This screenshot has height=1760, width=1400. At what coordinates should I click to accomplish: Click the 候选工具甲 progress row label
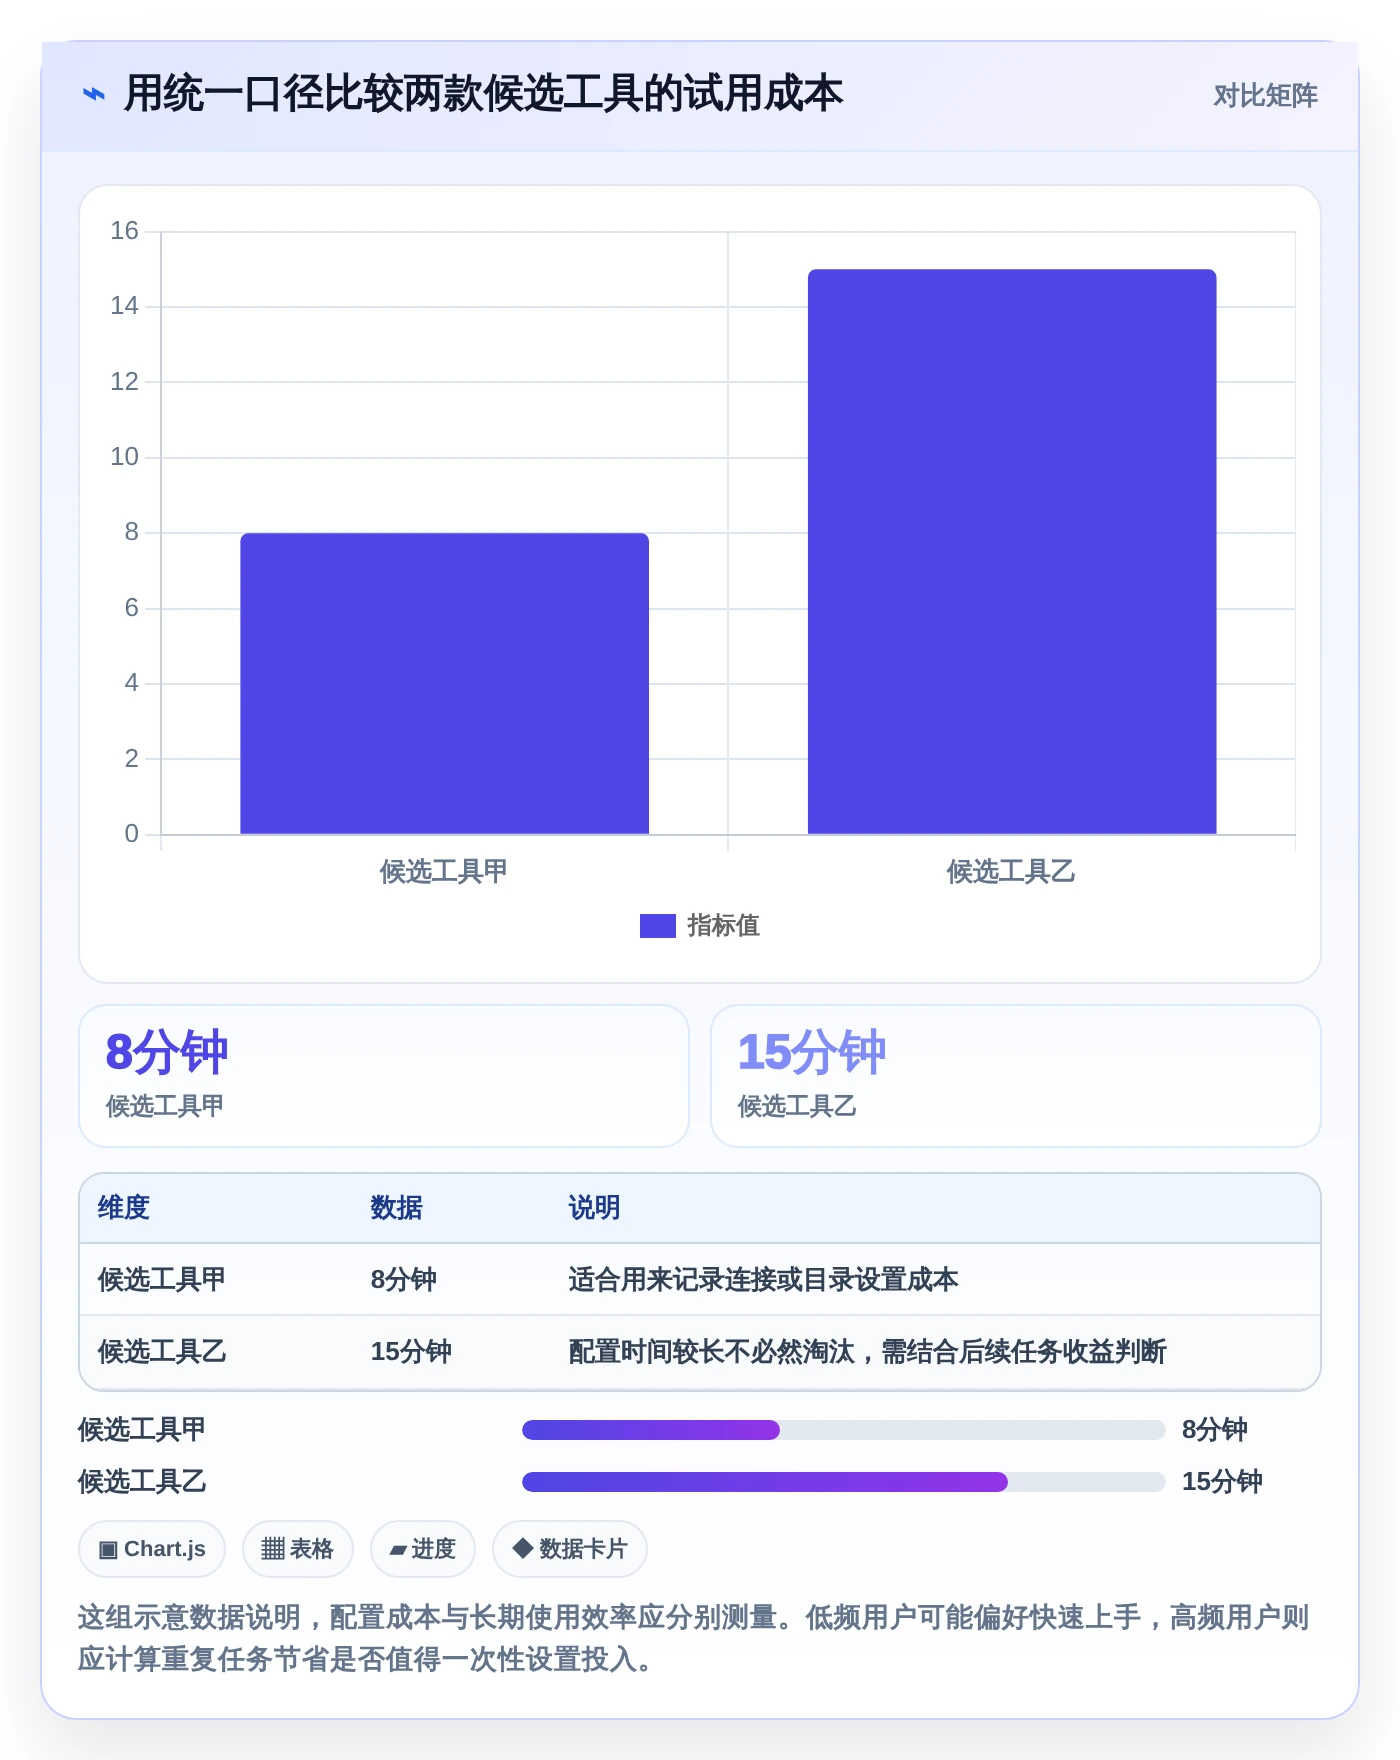point(142,1430)
